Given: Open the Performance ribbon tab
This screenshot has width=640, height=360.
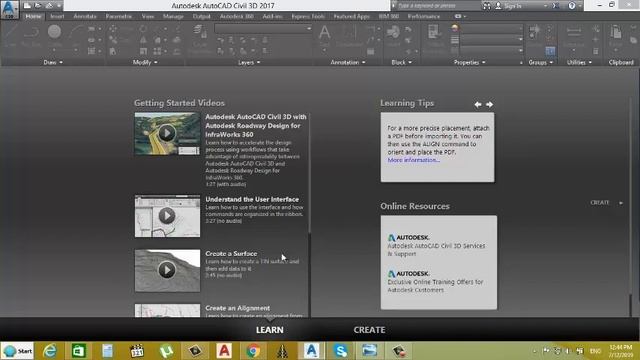Looking at the screenshot, I should tap(424, 16).
